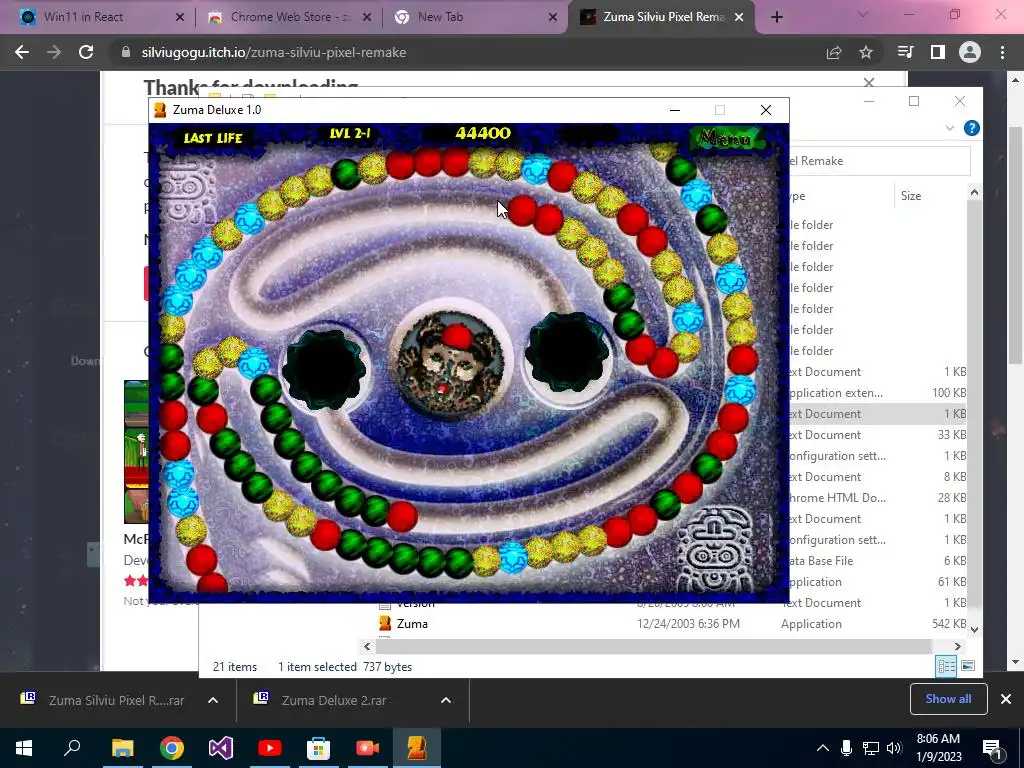
Task: Open clock and date 8:06 AM
Action: pyautogui.click(x=939, y=748)
